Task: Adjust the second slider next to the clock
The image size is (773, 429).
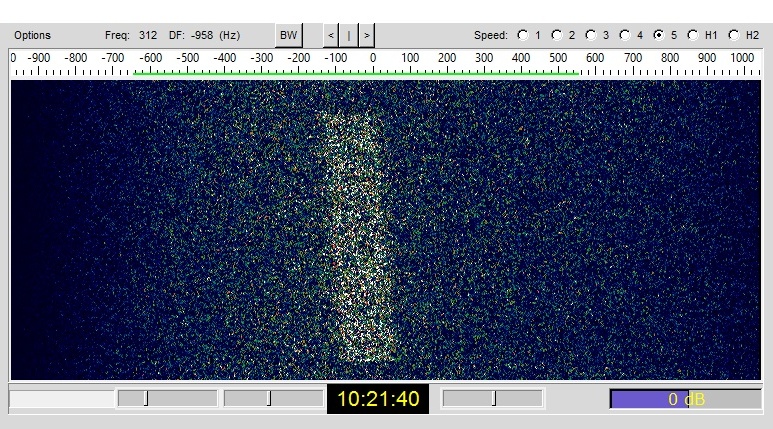Action: click(x=274, y=398)
